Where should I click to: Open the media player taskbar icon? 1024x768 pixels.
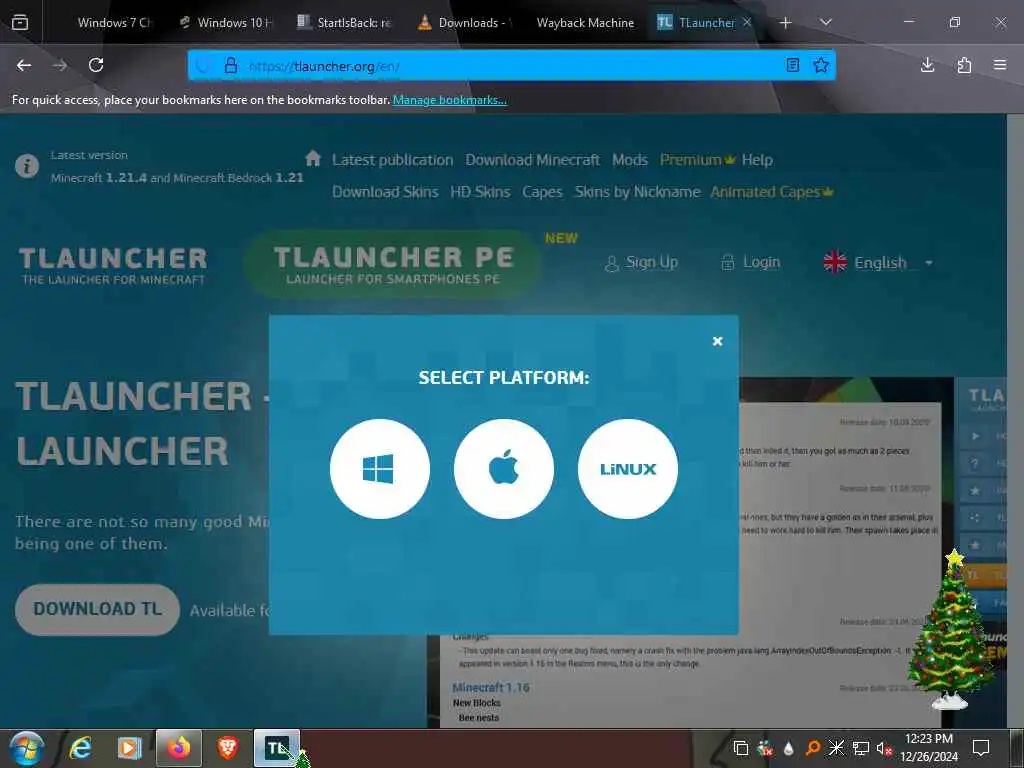tap(129, 748)
